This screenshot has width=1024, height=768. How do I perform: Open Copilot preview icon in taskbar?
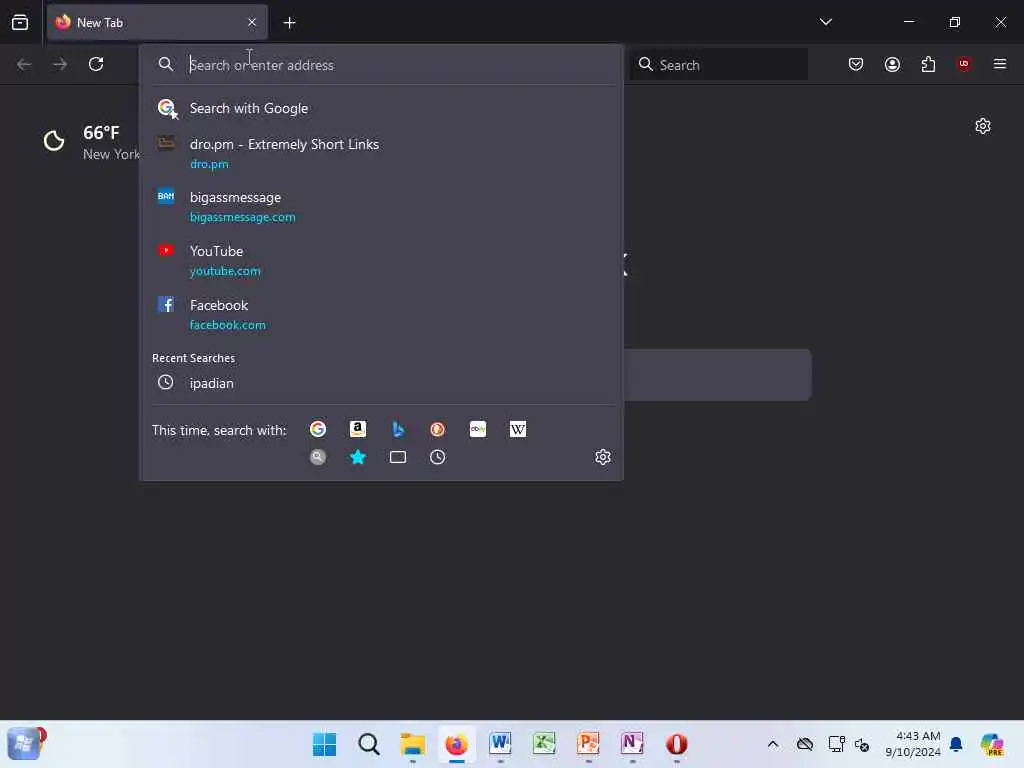[992, 744]
